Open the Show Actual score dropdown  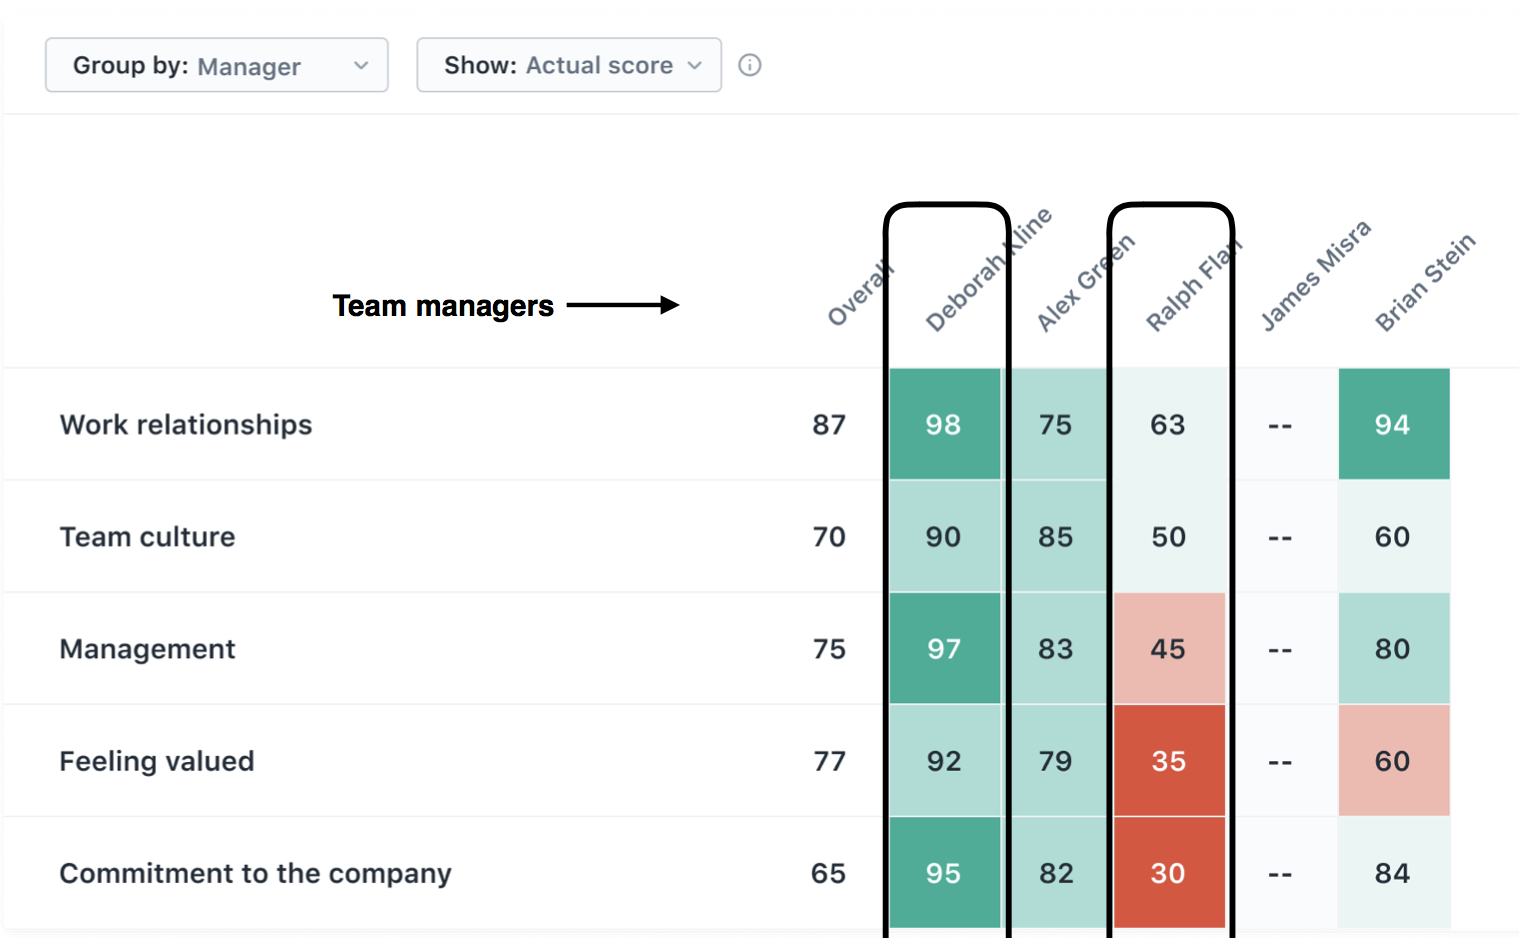click(568, 65)
